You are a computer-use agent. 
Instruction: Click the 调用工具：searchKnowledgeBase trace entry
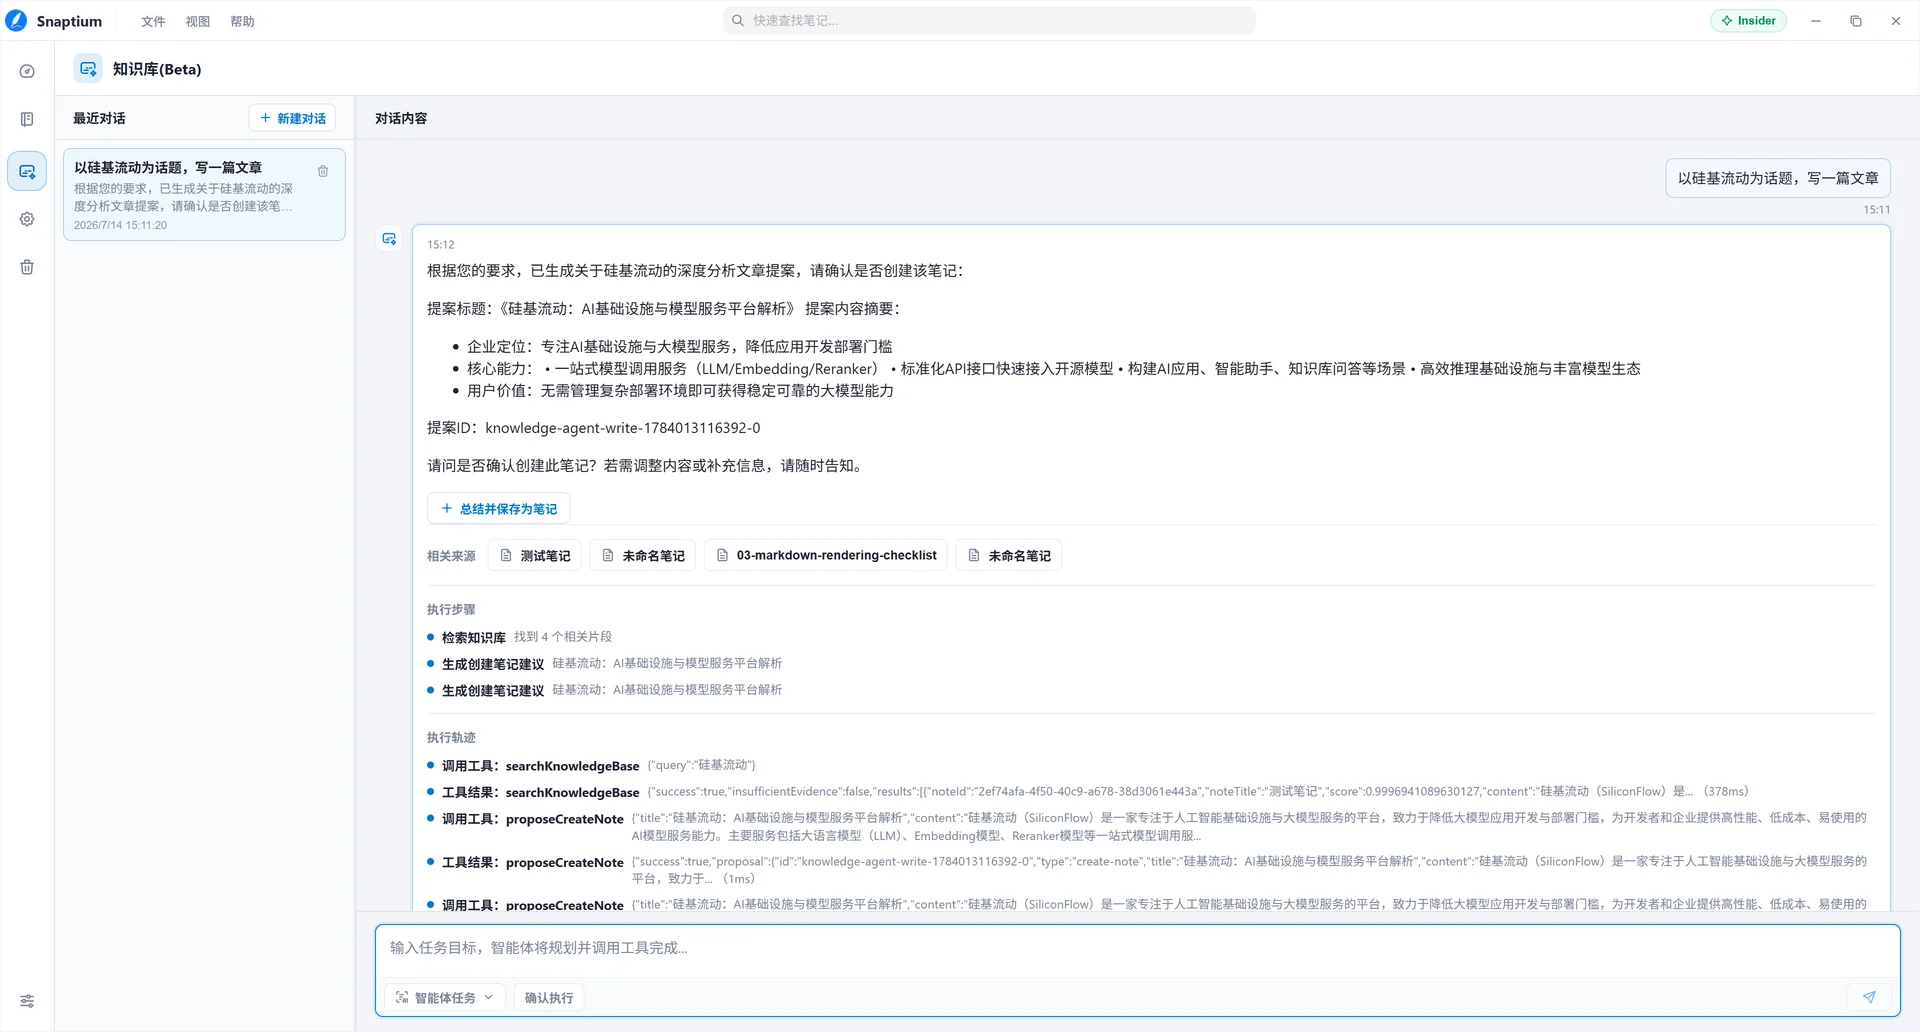pyautogui.click(x=591, y=766)
